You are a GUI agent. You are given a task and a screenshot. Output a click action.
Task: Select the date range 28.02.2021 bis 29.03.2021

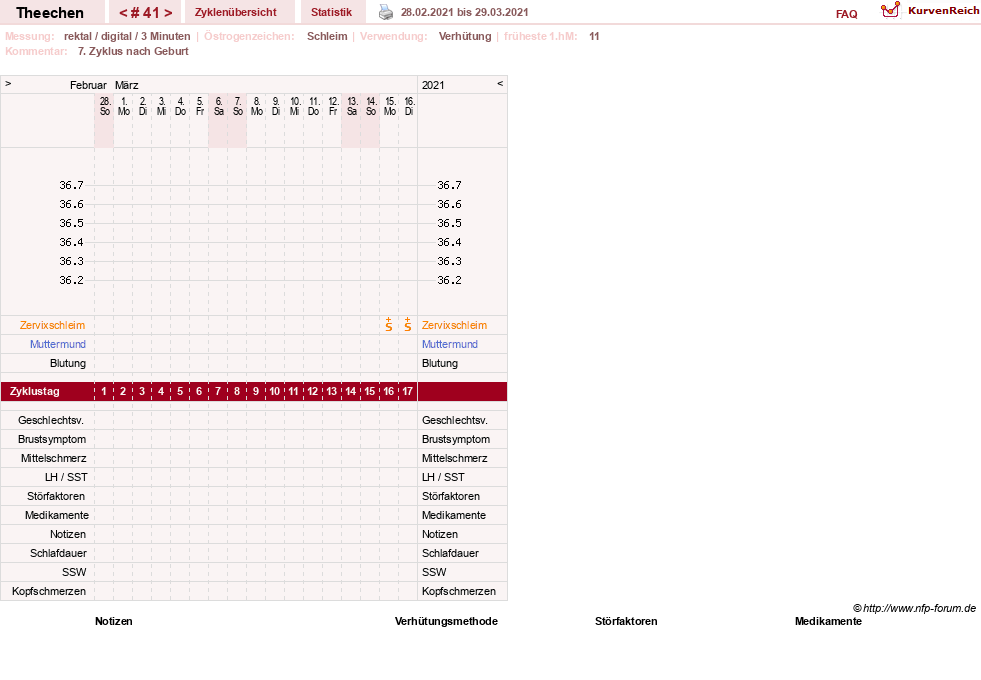pyautogui.click(x=464, y=12)
